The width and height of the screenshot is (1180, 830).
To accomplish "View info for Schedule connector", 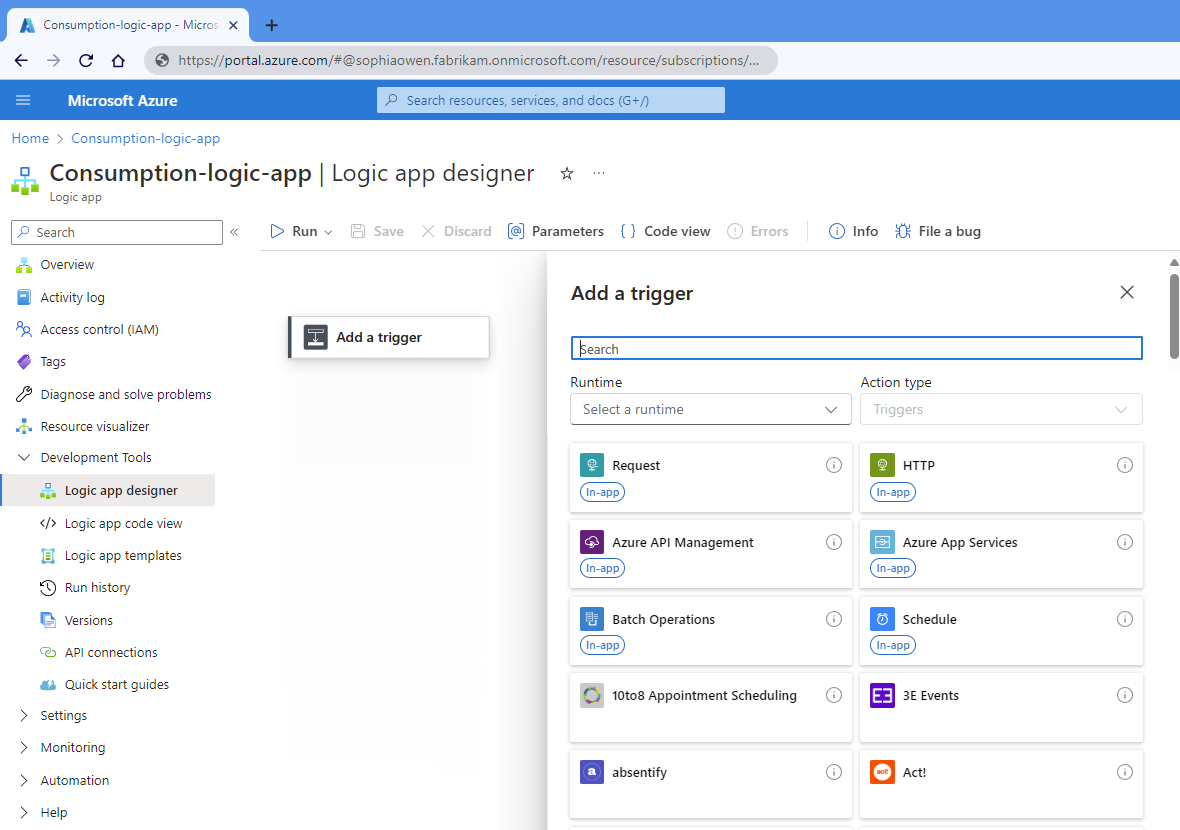I will [1124, 619].
